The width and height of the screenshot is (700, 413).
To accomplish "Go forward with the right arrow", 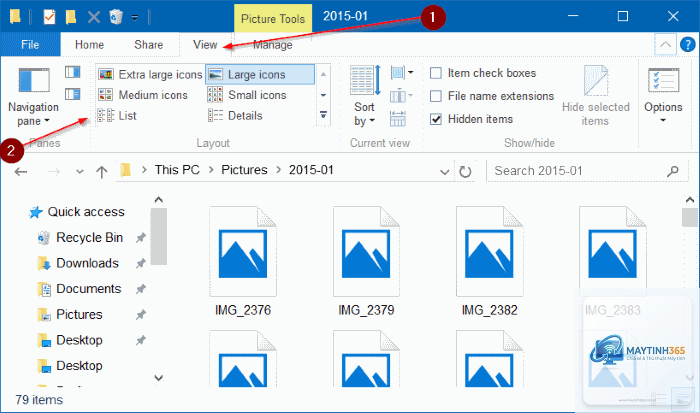I will pos(54,171).
